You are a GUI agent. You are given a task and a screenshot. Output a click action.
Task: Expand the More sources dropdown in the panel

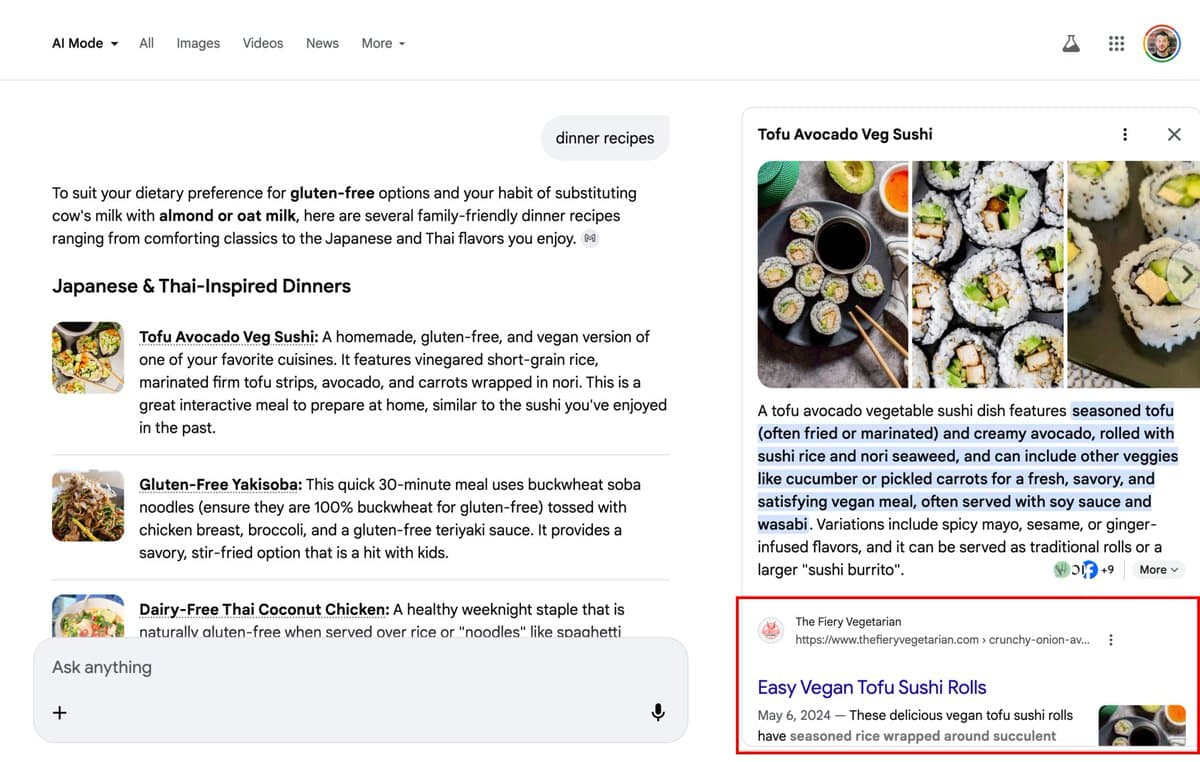(1157, 569)
